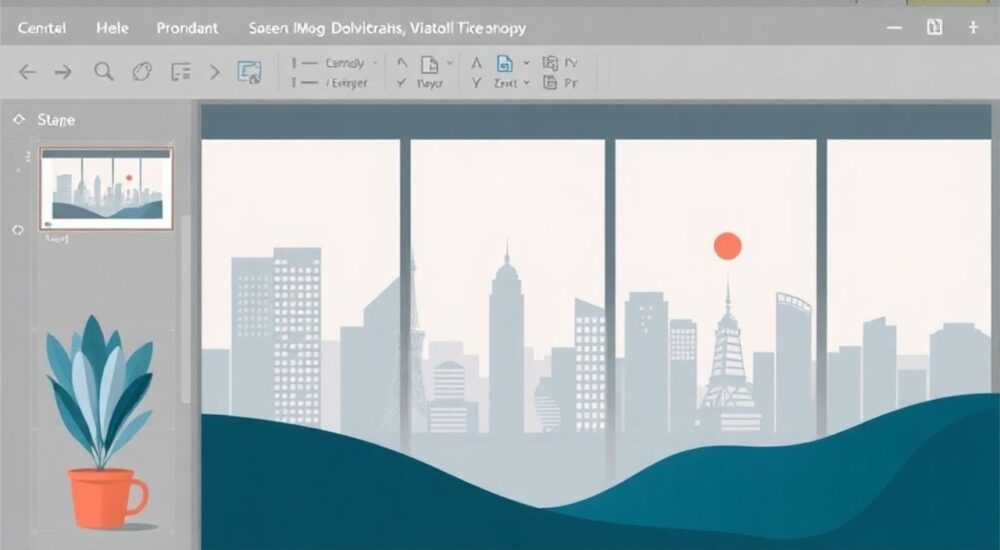Select the city skyline slide thumbnail
The image size is (1000, 550).
[x=106, y=188]
